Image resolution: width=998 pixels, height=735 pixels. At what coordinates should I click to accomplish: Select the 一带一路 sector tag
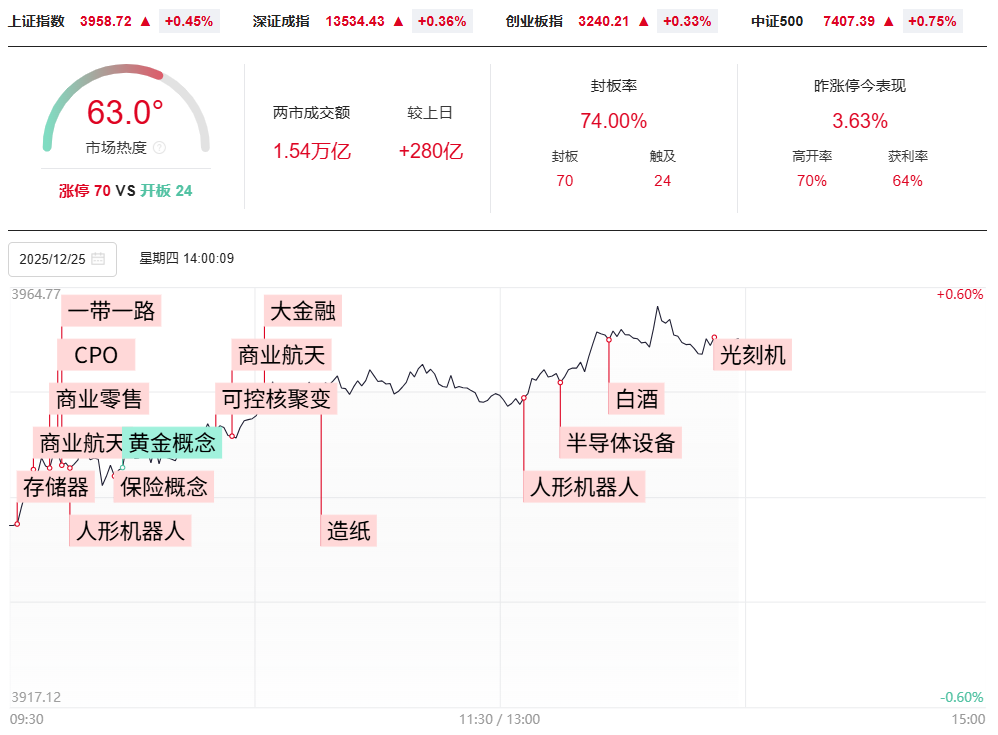(x=111, y=311)
